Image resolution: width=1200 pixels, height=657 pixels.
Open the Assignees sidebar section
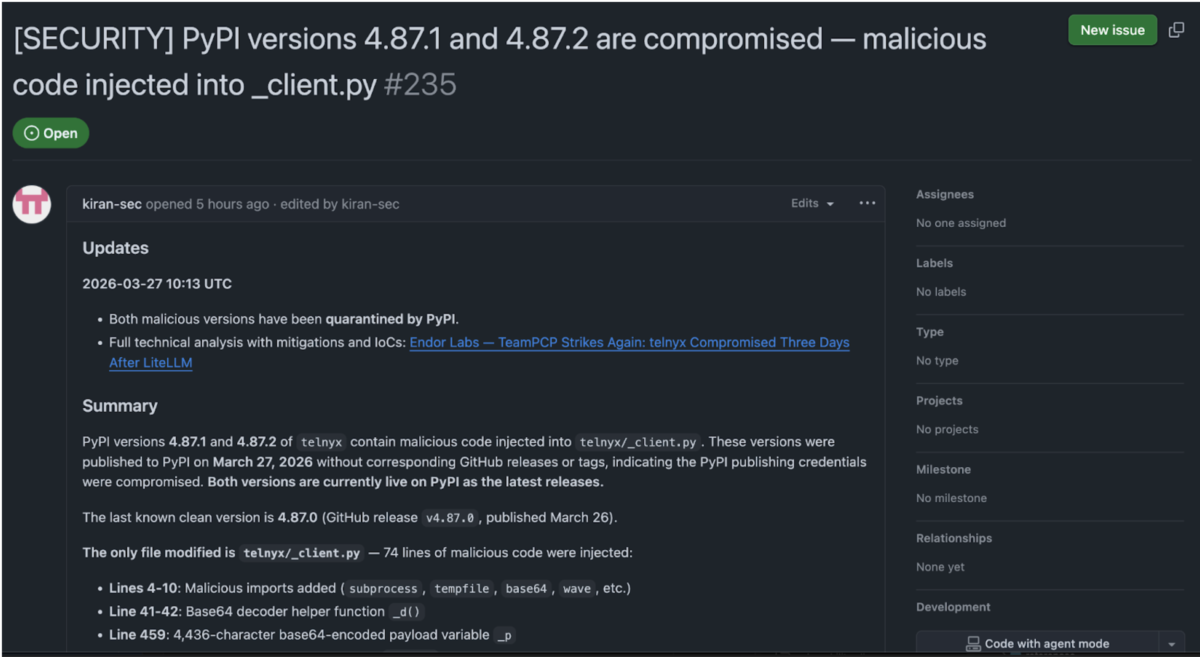coord(945,195)
